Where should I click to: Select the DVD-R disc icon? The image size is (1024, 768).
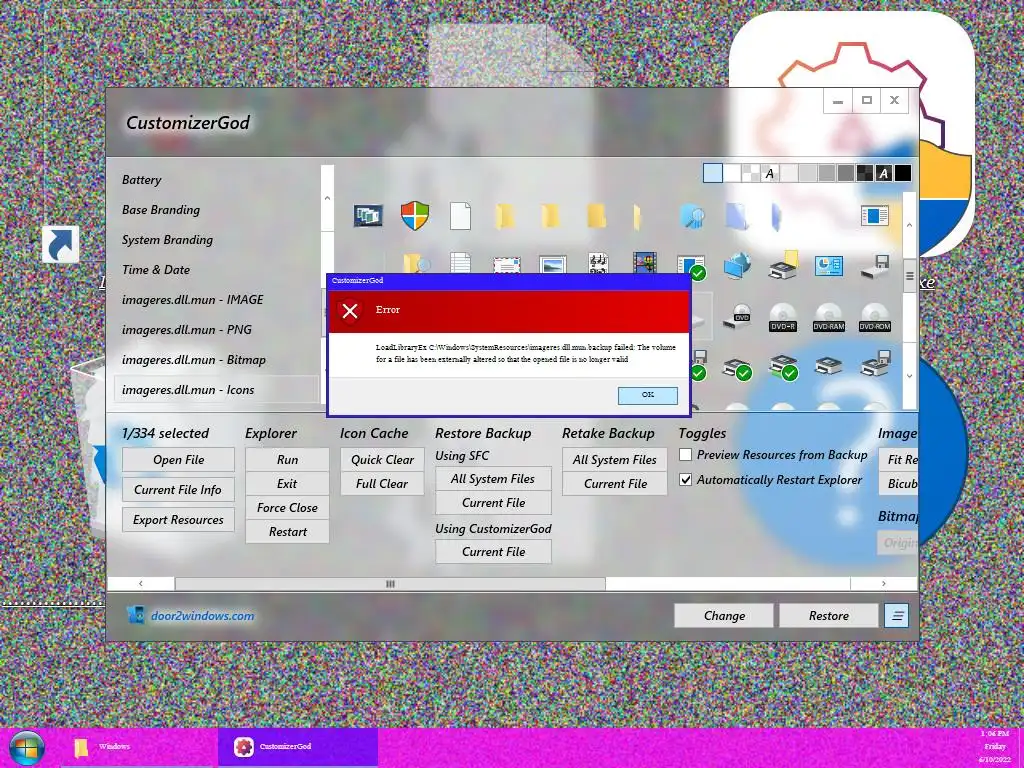click(783, 317)
